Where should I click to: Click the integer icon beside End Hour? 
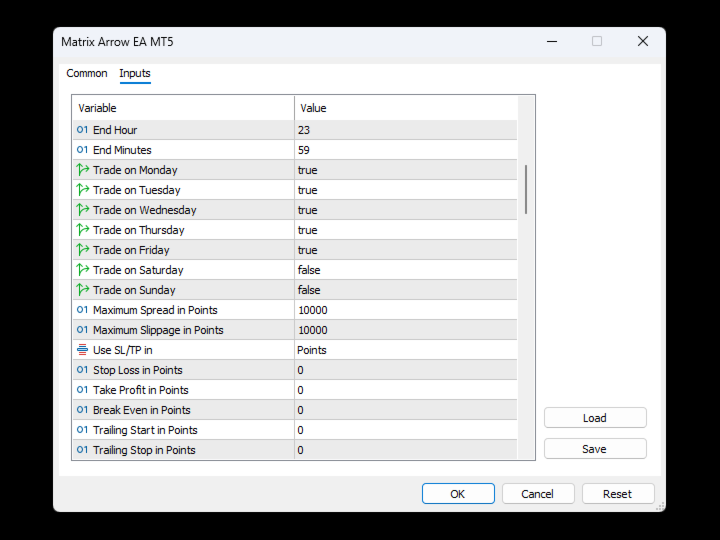pos(82,130)
